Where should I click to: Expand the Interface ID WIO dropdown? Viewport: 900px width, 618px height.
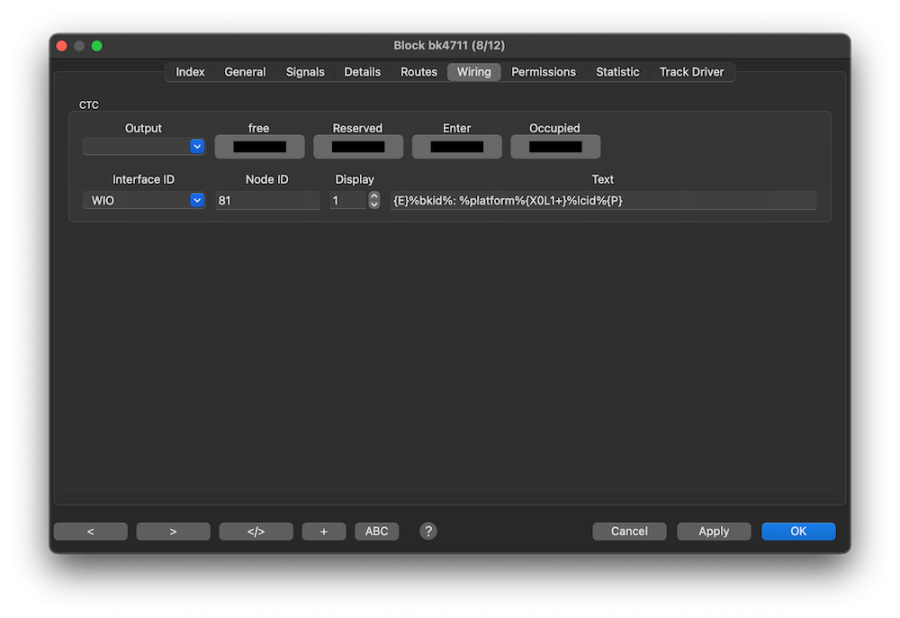click(x=144, y=201)
